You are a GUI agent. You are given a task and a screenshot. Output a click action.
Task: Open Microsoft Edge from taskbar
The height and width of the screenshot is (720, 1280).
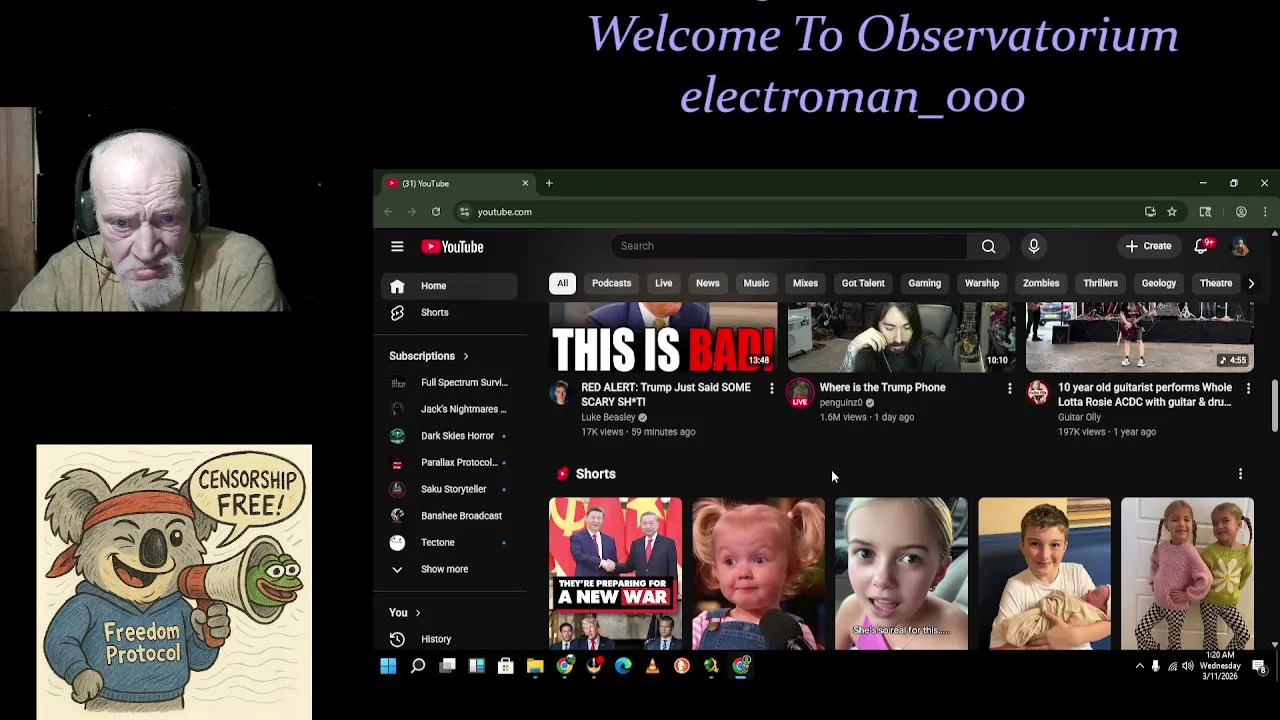623,666
